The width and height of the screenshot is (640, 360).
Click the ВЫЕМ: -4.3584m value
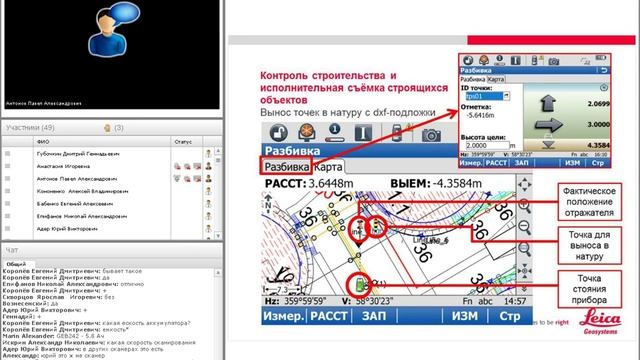[x=436, y=184]
